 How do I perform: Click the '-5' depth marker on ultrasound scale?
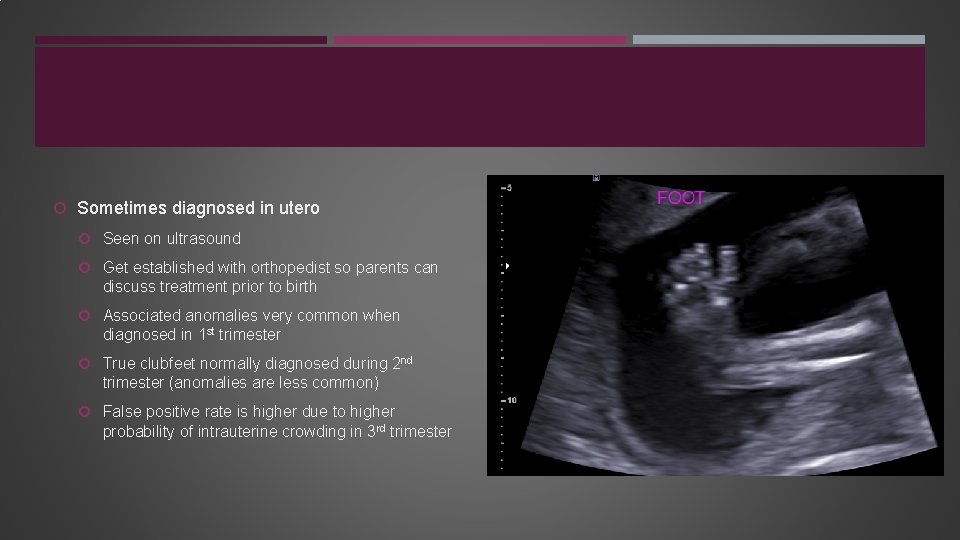506,188
